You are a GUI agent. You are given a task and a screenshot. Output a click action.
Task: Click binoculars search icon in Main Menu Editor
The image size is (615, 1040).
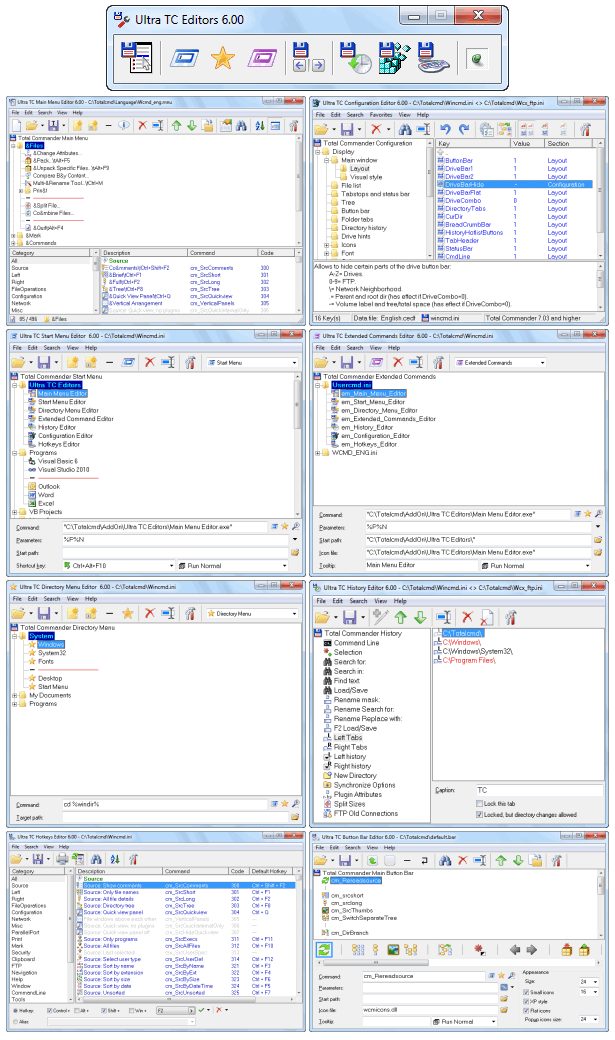coord(241,125)
